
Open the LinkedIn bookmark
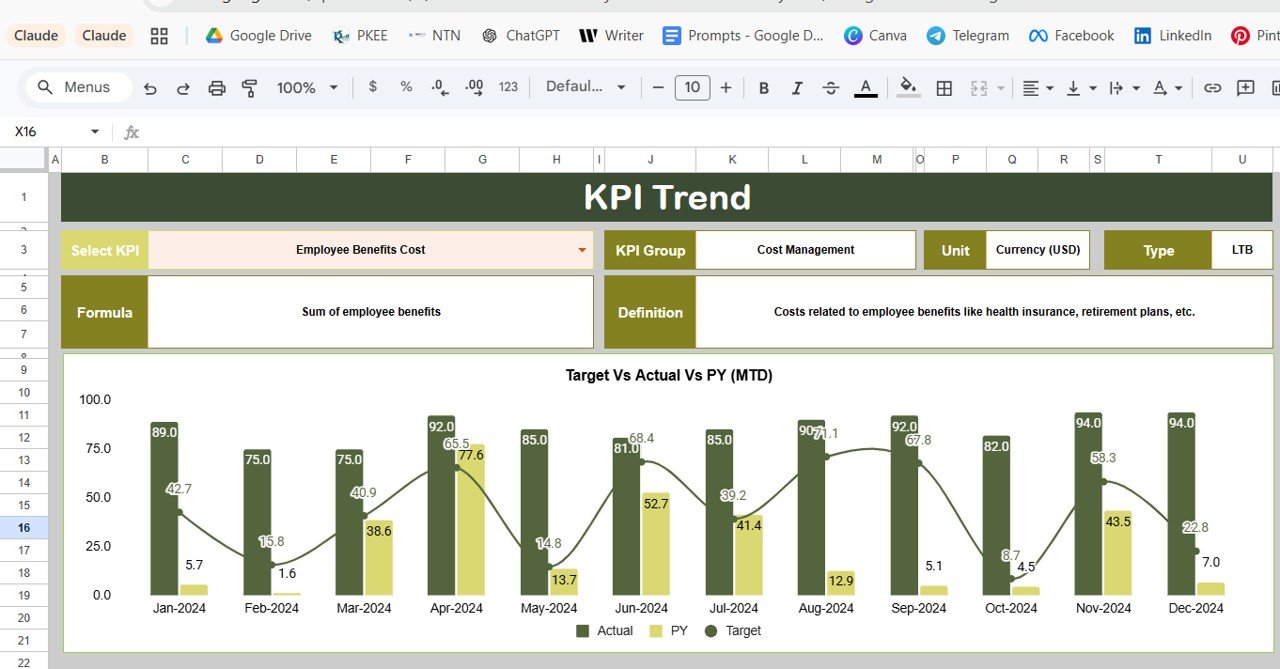point(1172,36)
